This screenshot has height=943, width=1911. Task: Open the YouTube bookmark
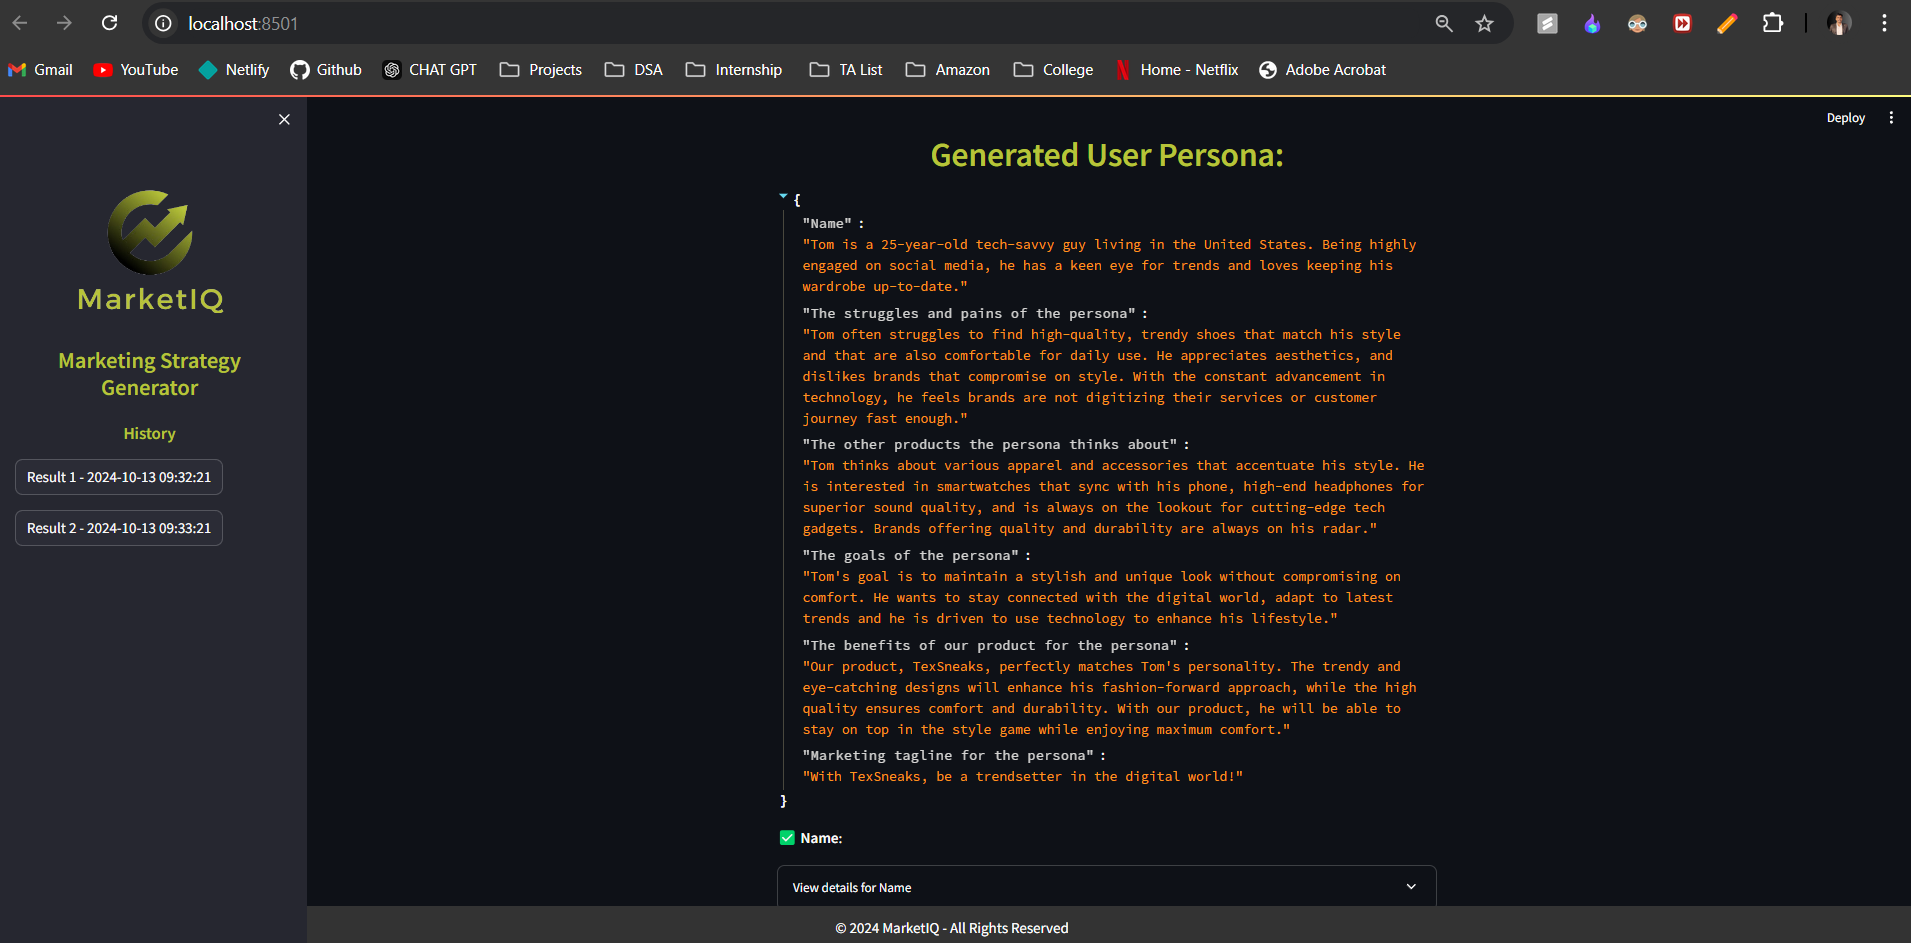[x=136, y=70]
